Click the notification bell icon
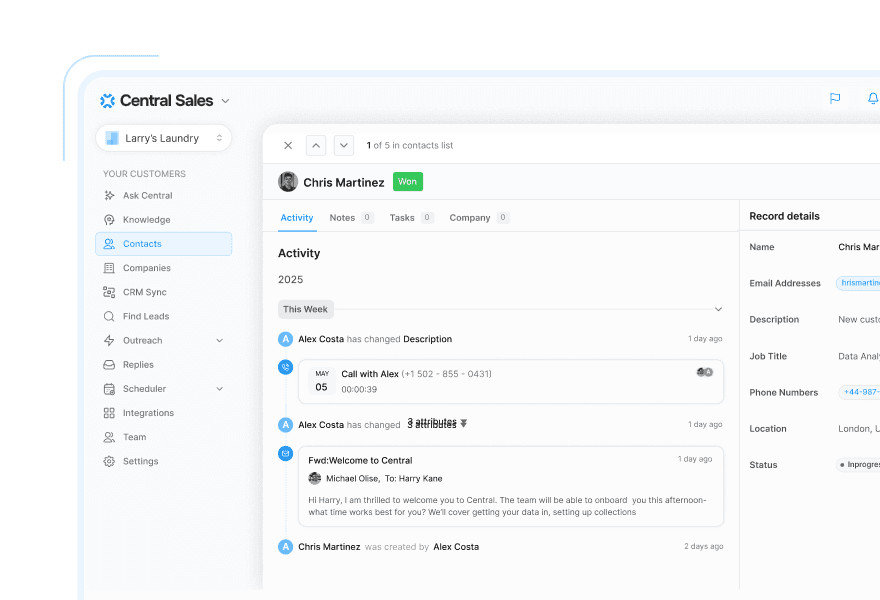The height and width of the screenshot is (600, 880). 873,98
